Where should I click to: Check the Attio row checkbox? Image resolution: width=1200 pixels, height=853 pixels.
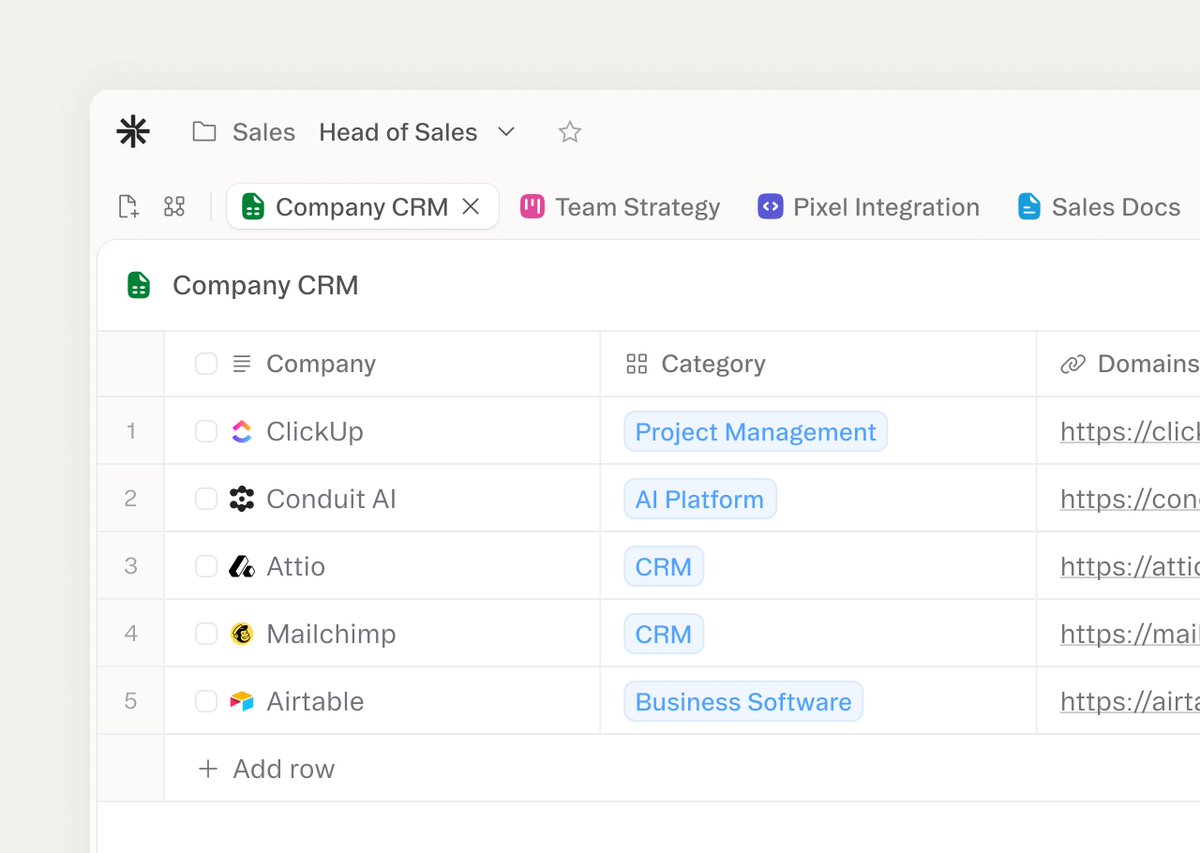pos(206,566)
